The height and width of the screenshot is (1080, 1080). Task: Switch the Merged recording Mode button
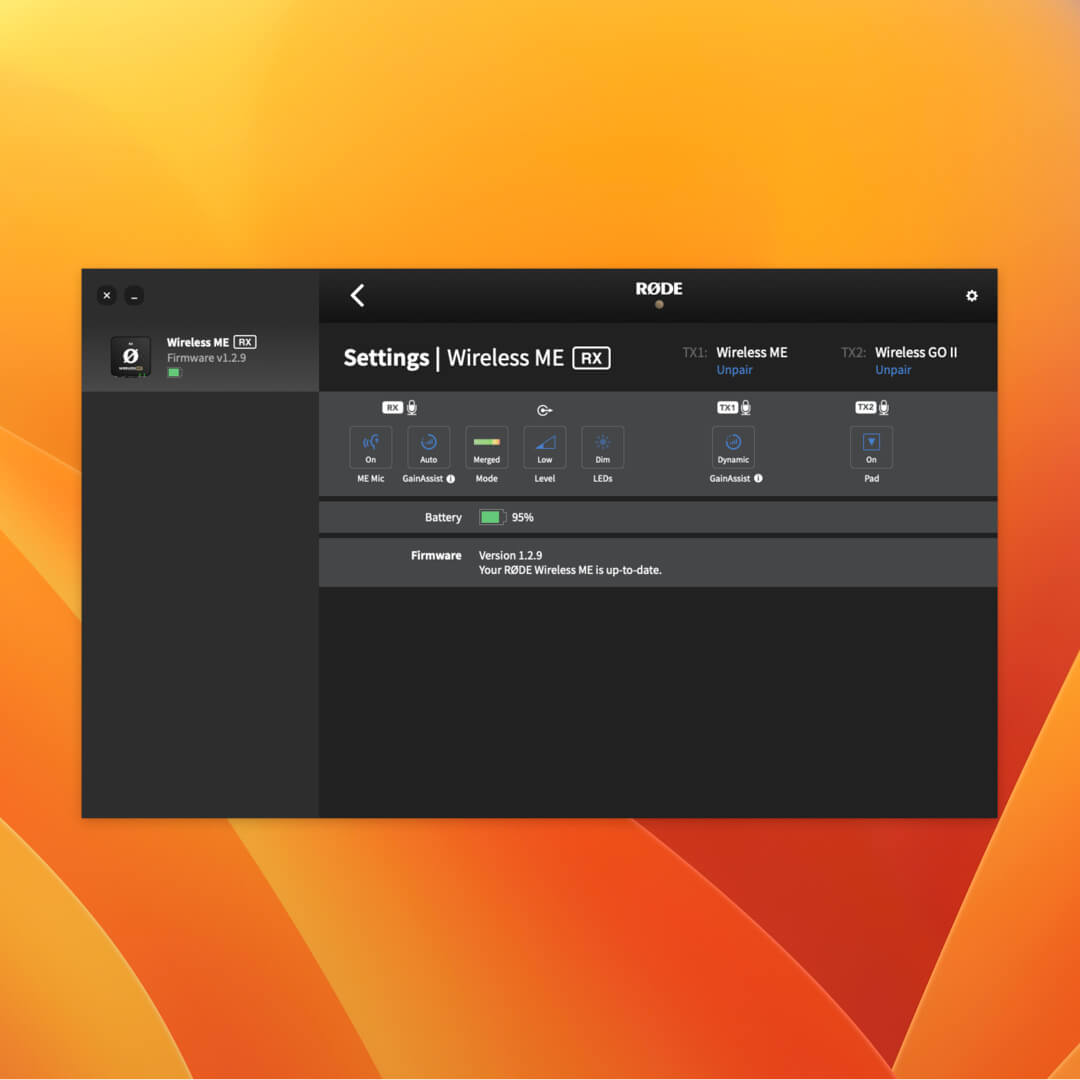click(486, 447)
